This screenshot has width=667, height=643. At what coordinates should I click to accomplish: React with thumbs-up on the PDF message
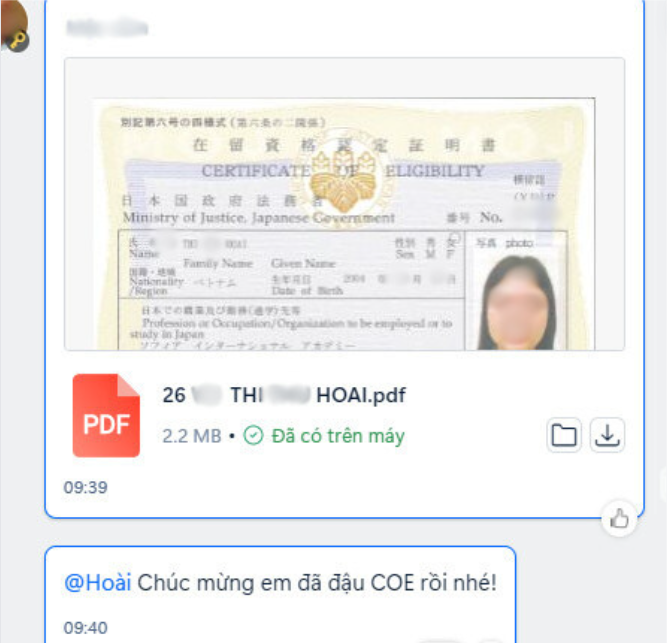click(619, 519)
